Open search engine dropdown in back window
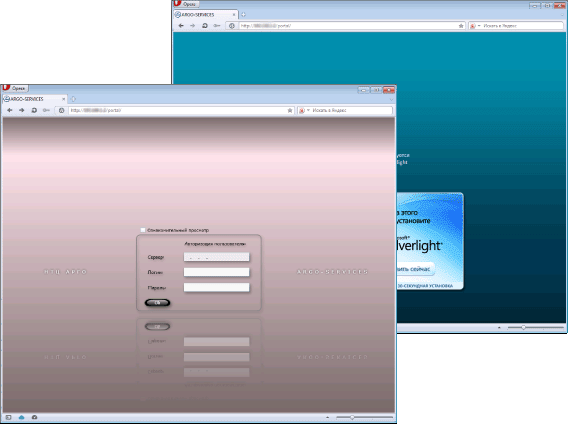 (x=475, y=26)
